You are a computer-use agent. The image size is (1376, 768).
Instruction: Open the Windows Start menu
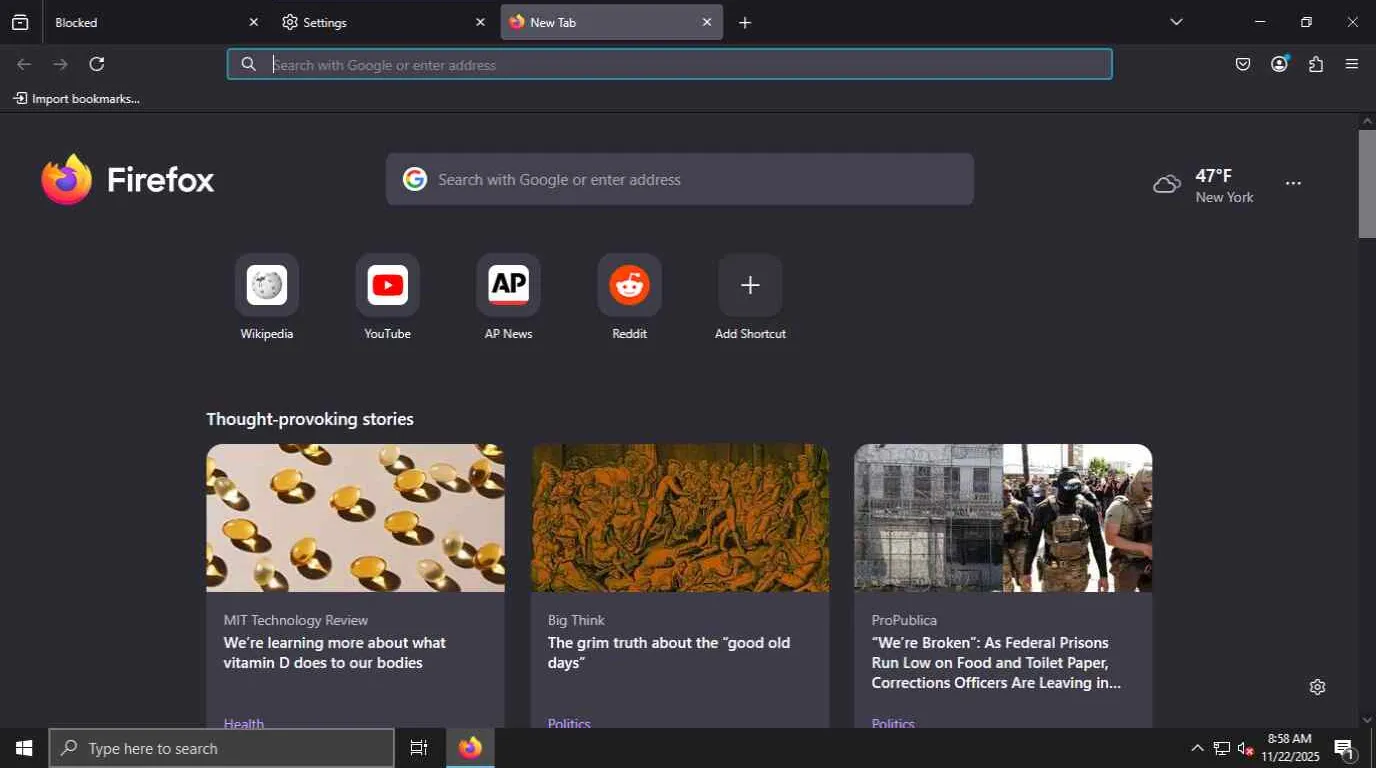24,748
